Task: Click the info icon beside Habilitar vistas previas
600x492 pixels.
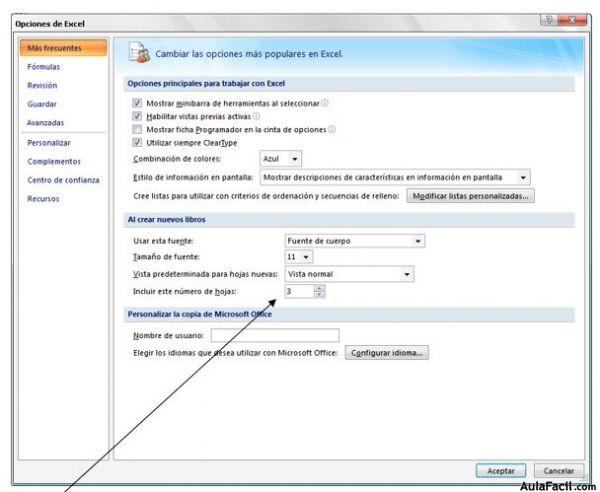Action: (256, 116)
